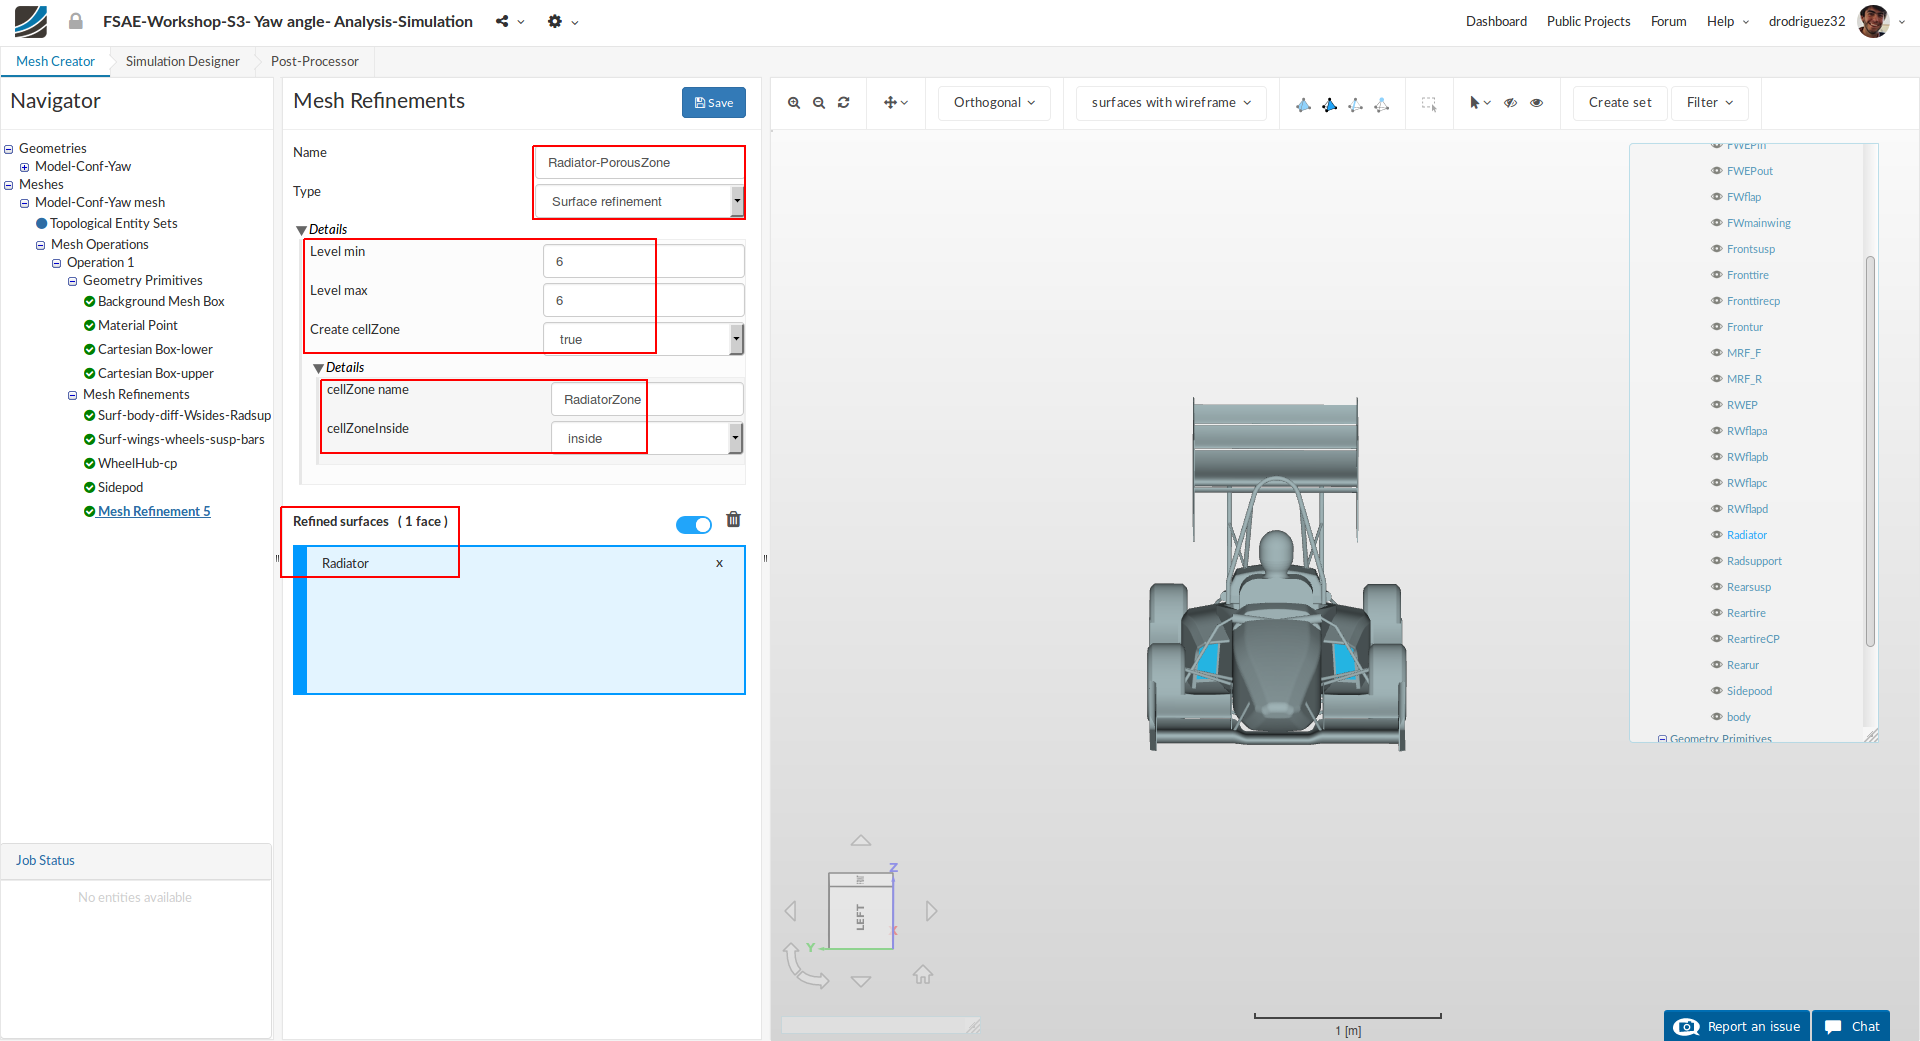
Task: Reset the viewer with the refresh icon
Action: click(844, 103)
